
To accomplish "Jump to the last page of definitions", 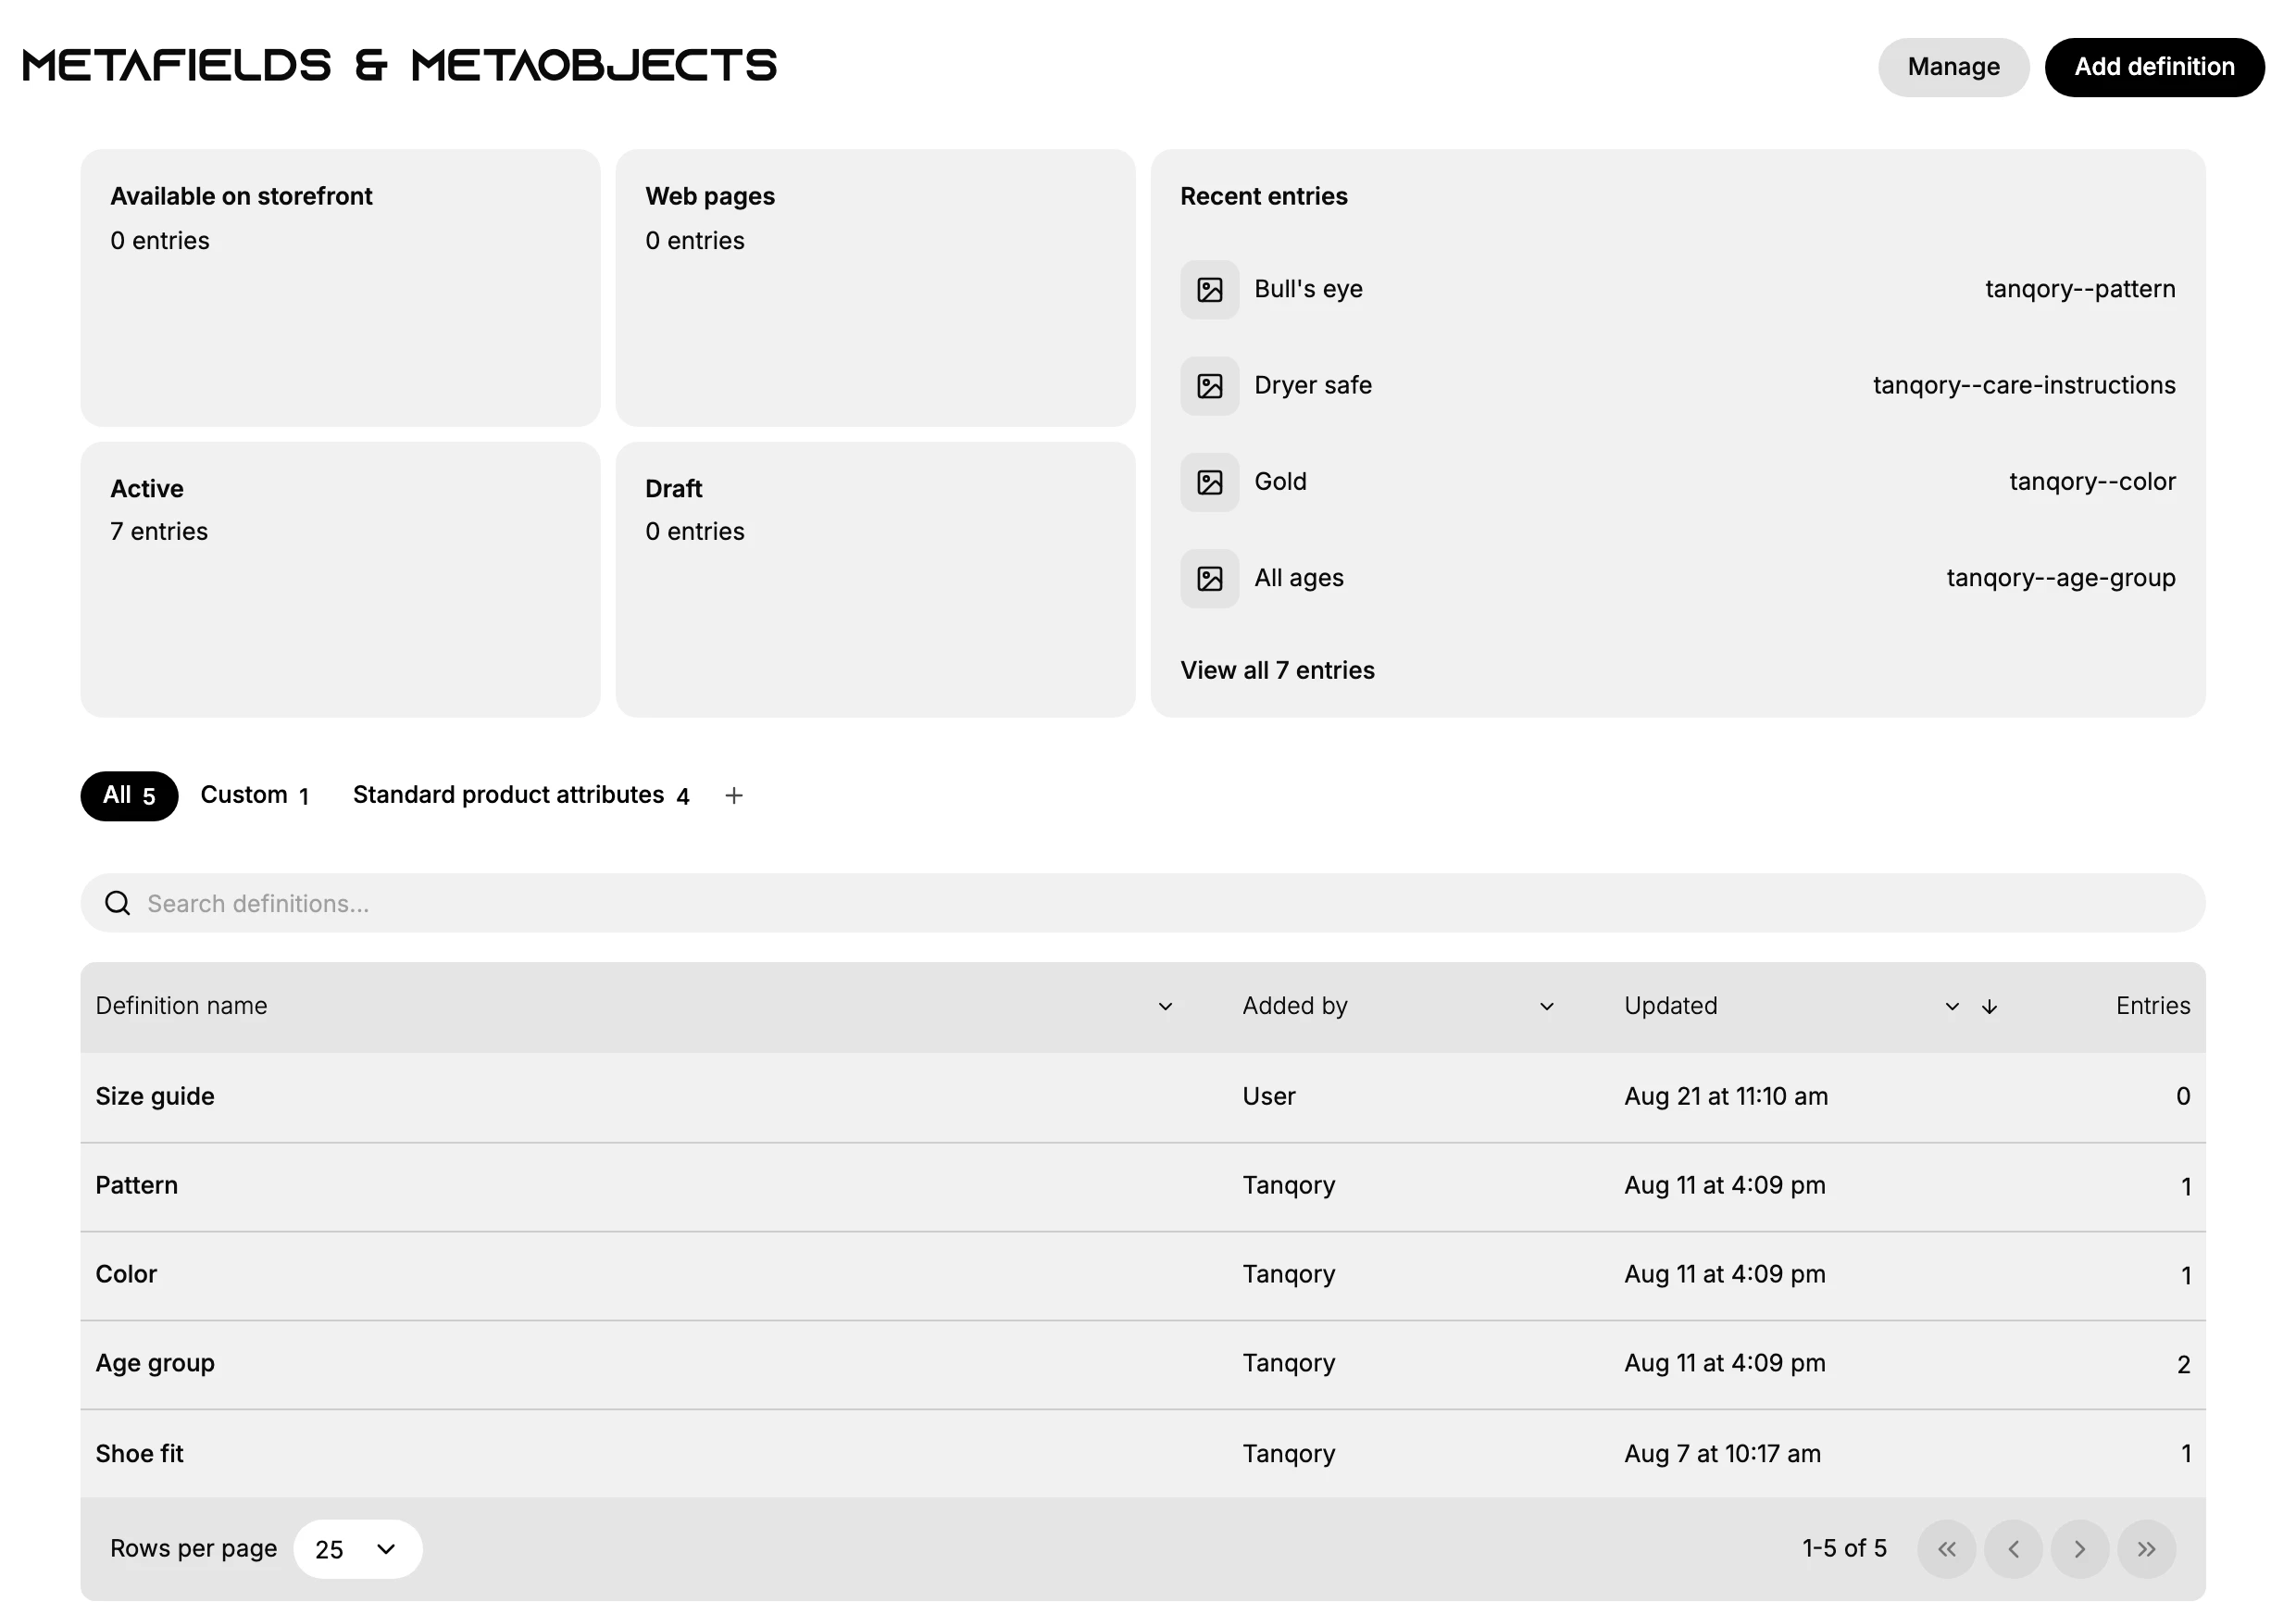I will pyautogui.click(x=2146, y=1548).
